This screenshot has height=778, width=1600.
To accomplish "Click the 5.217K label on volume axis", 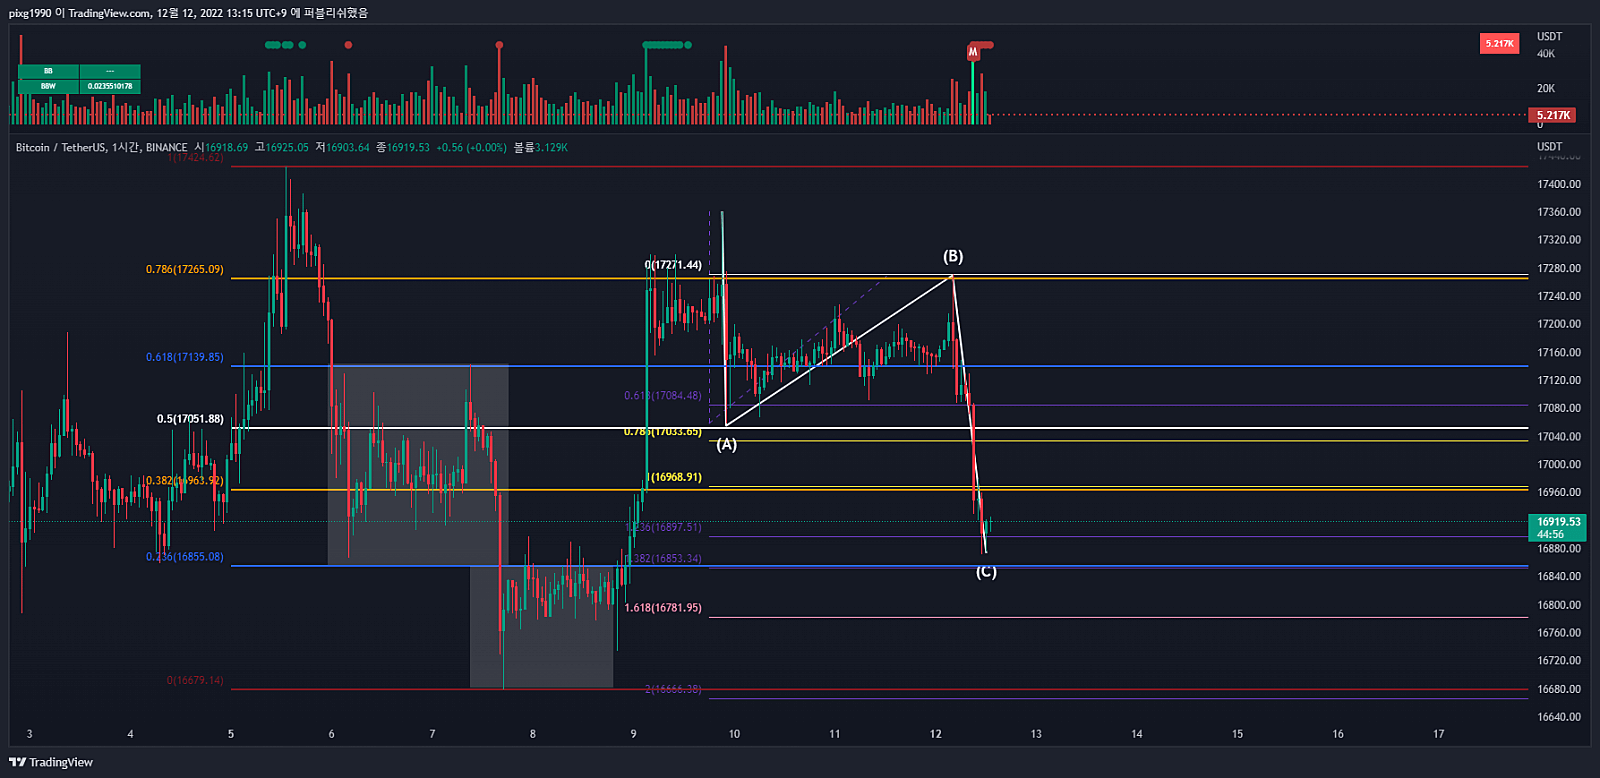I will point(1553,115).
